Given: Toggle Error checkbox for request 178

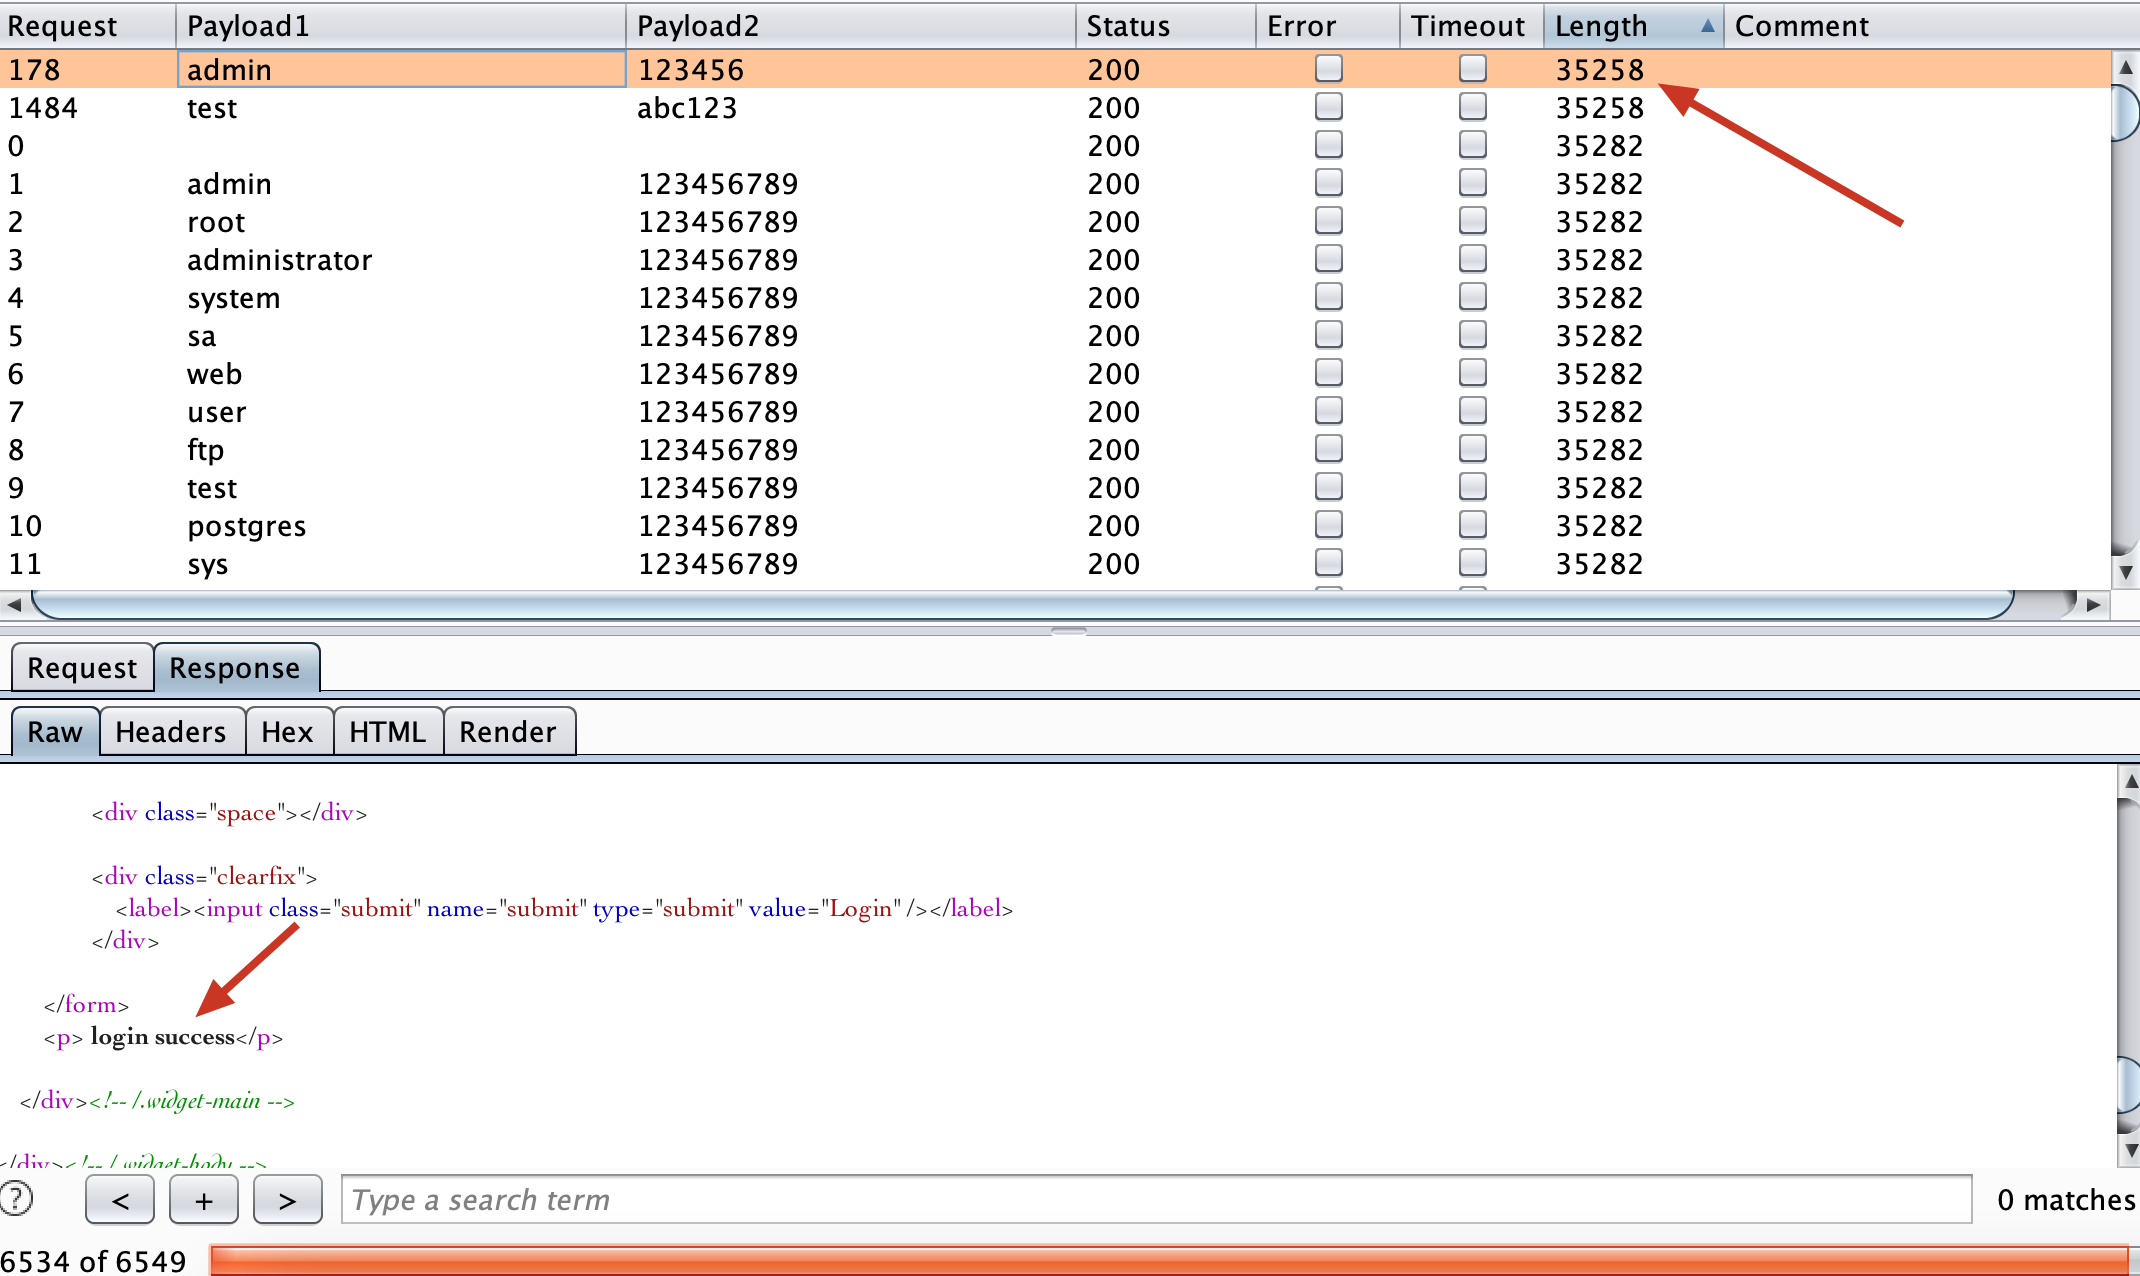Looking at the screenshot, I should [1328, 69].
